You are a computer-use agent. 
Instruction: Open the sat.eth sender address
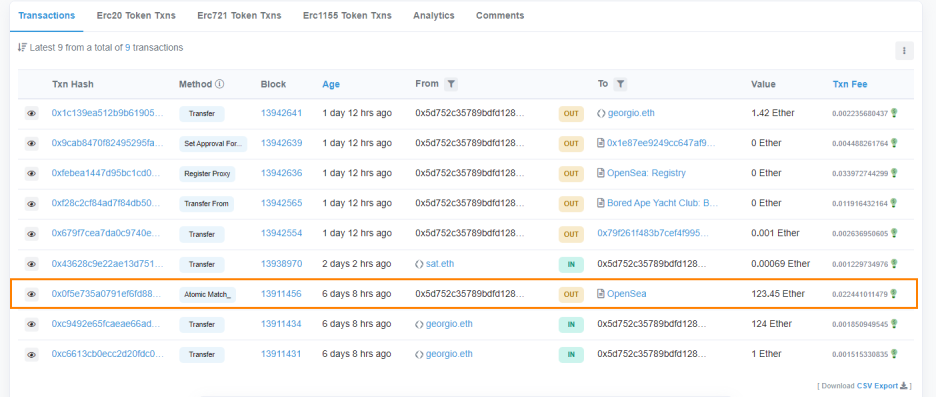tap(441, 263)
